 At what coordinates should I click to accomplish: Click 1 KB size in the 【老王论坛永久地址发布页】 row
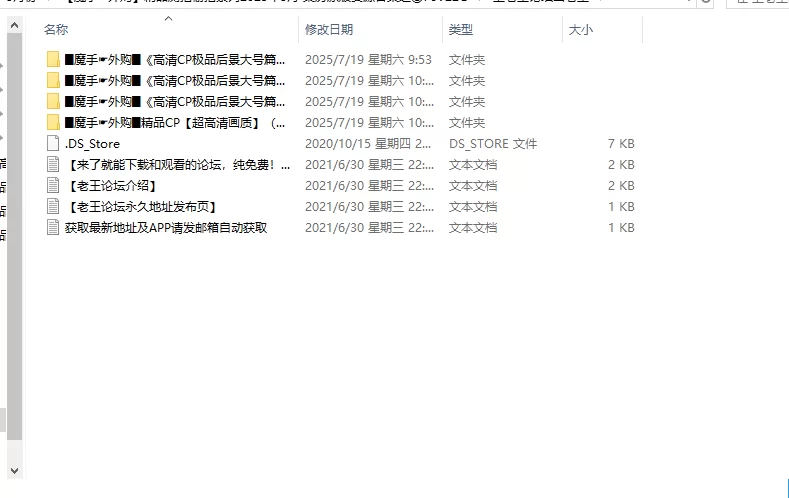(x=621, y=207)
